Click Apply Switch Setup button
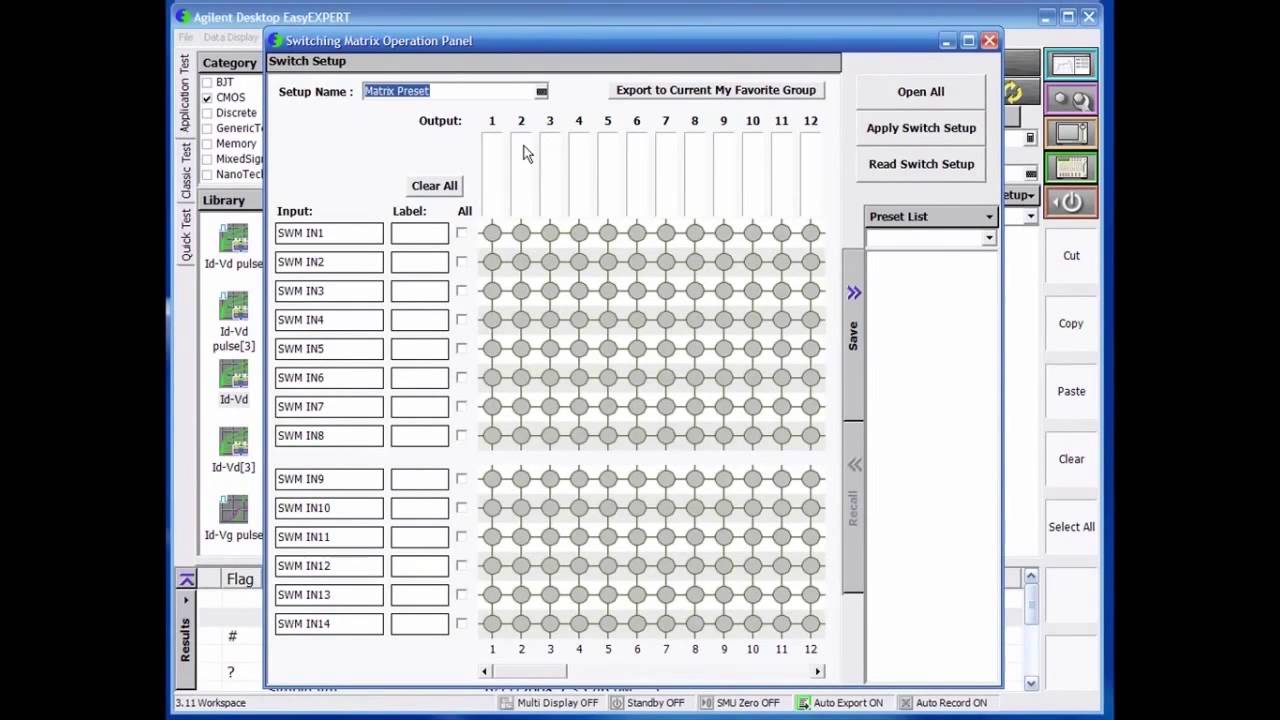This screenshot has width=1280, height=720. [921, 128]
